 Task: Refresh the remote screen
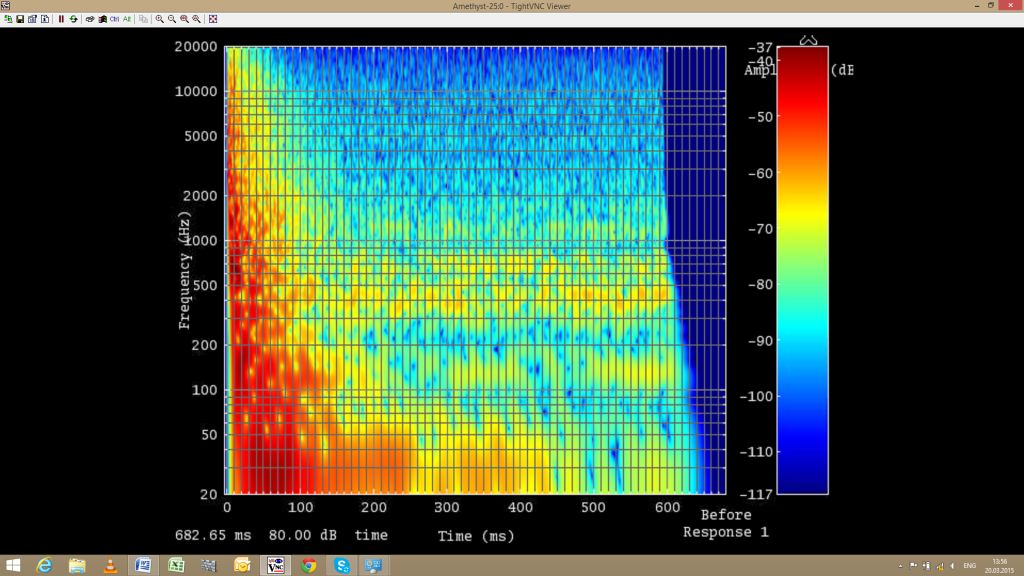73,19
